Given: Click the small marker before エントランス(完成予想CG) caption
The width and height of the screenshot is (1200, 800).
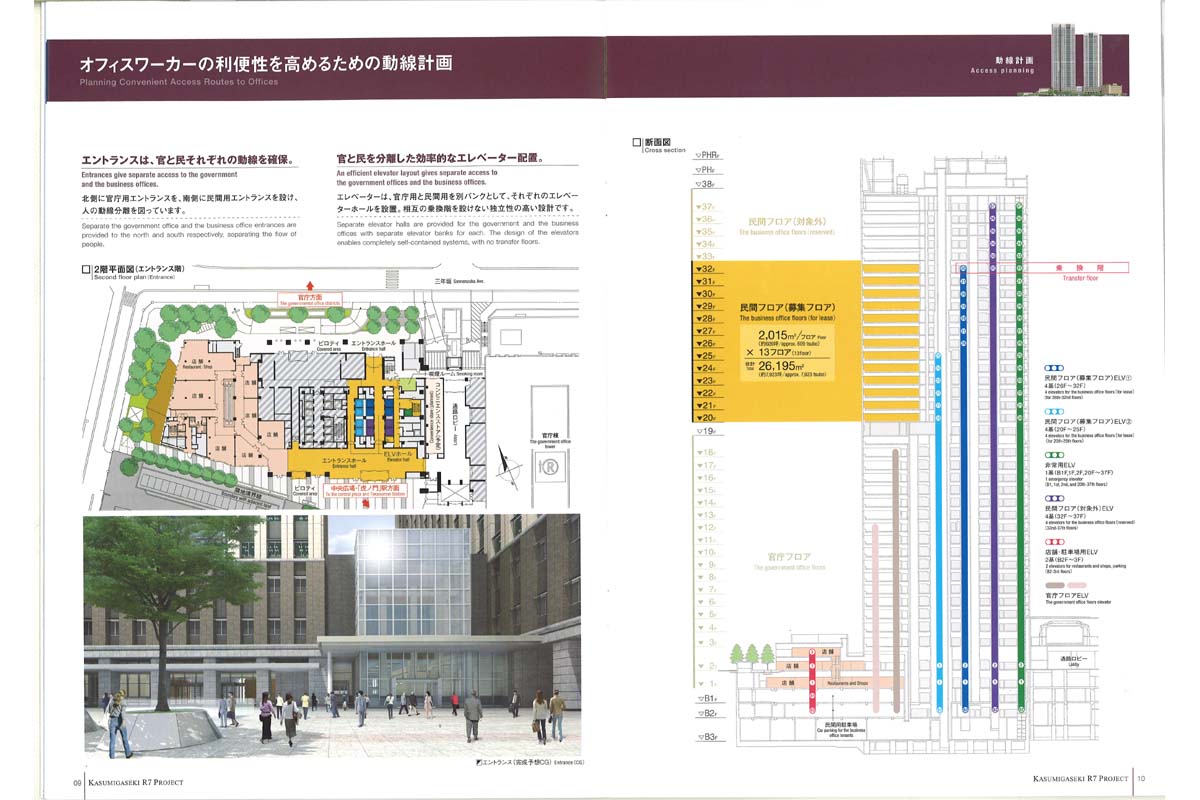Looking at the screenshot, I should pos(477,763).
